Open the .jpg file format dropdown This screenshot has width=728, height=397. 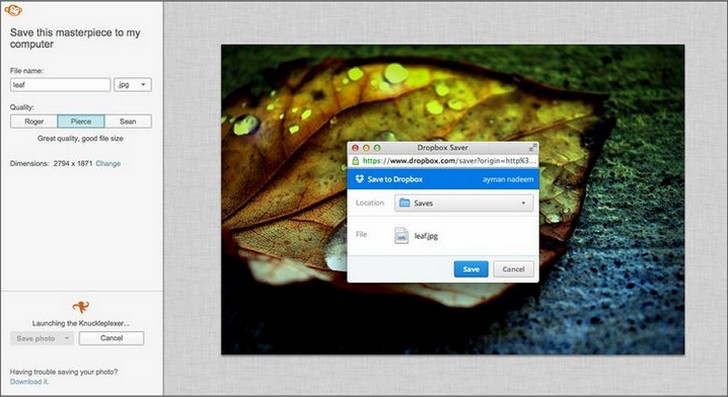point(132,85)
